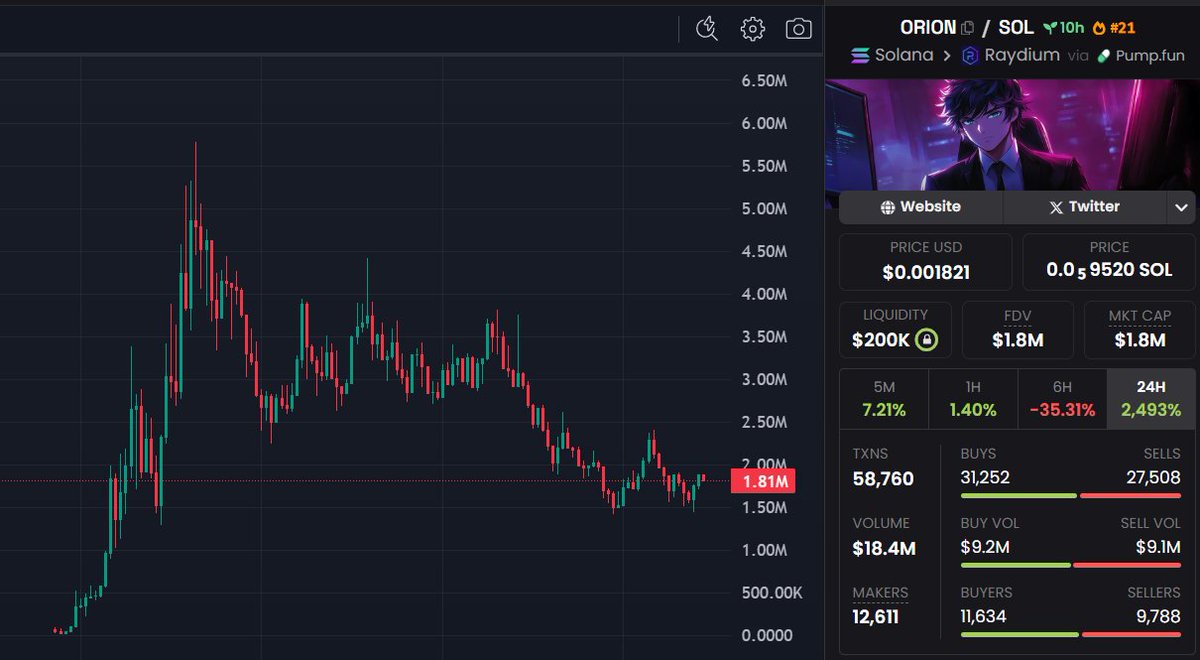Click the 500.00K price axis label
This screenshot has width=1200, height=660.
pos(771,593)
